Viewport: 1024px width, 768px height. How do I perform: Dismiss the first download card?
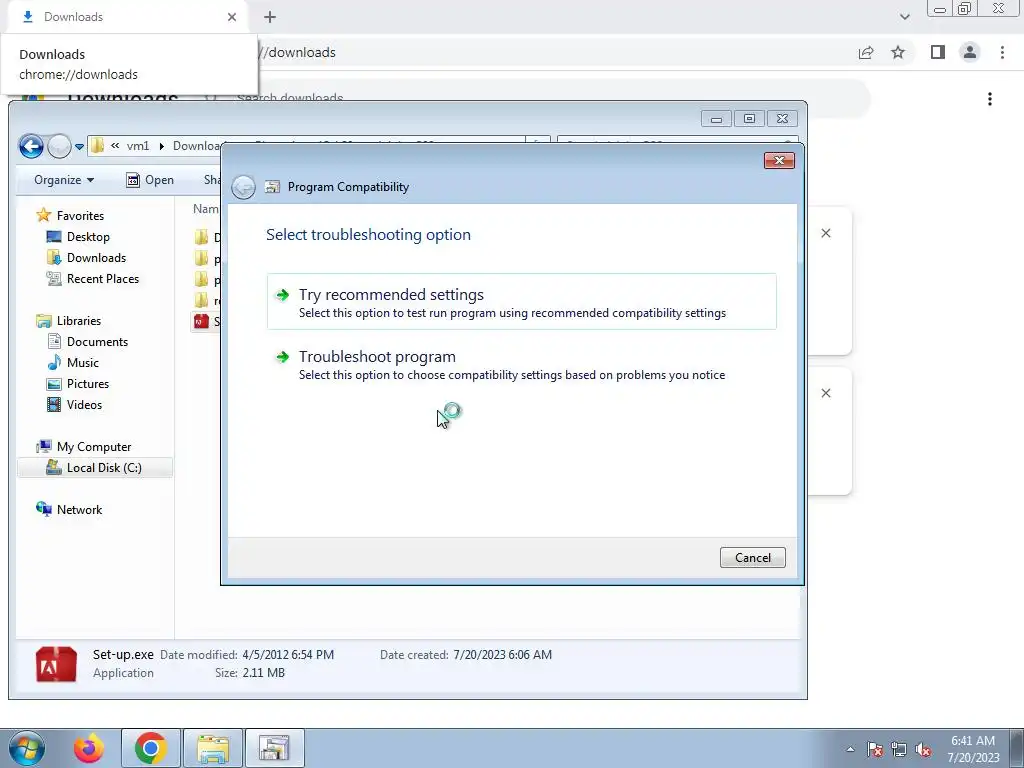[826, 233]
